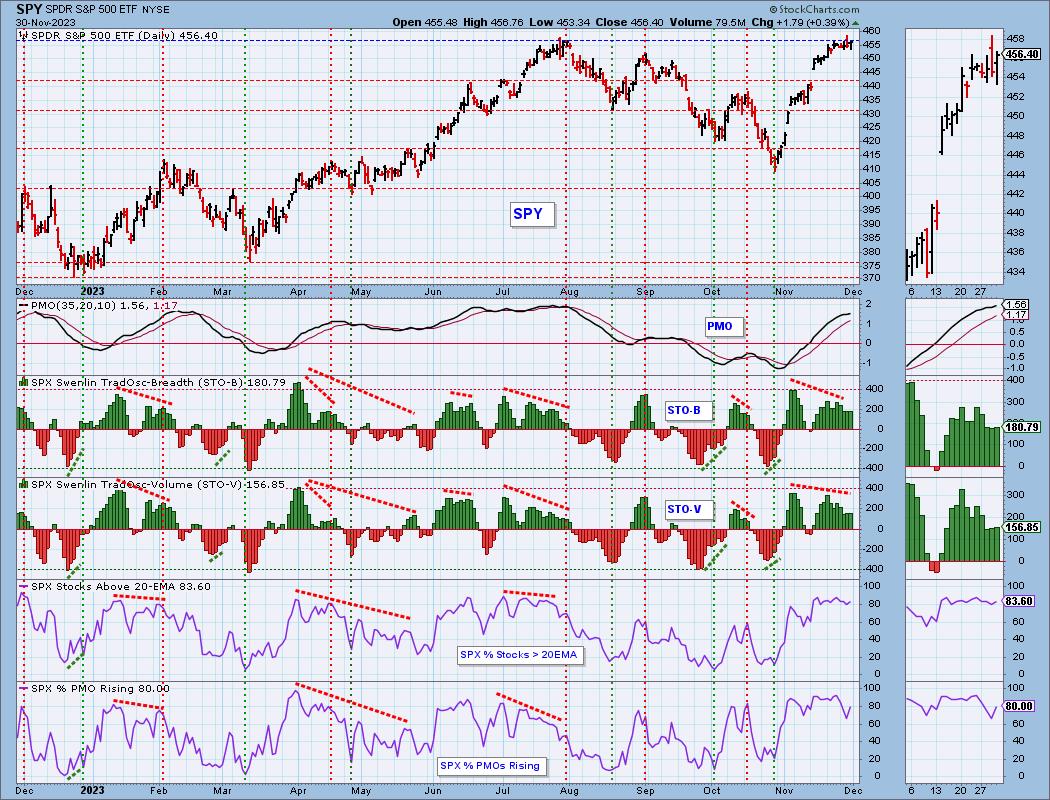
Task: Click the 'SPDR S&P 500 ETF (Daily) 456.40' legend
Action: coord(125,35)
